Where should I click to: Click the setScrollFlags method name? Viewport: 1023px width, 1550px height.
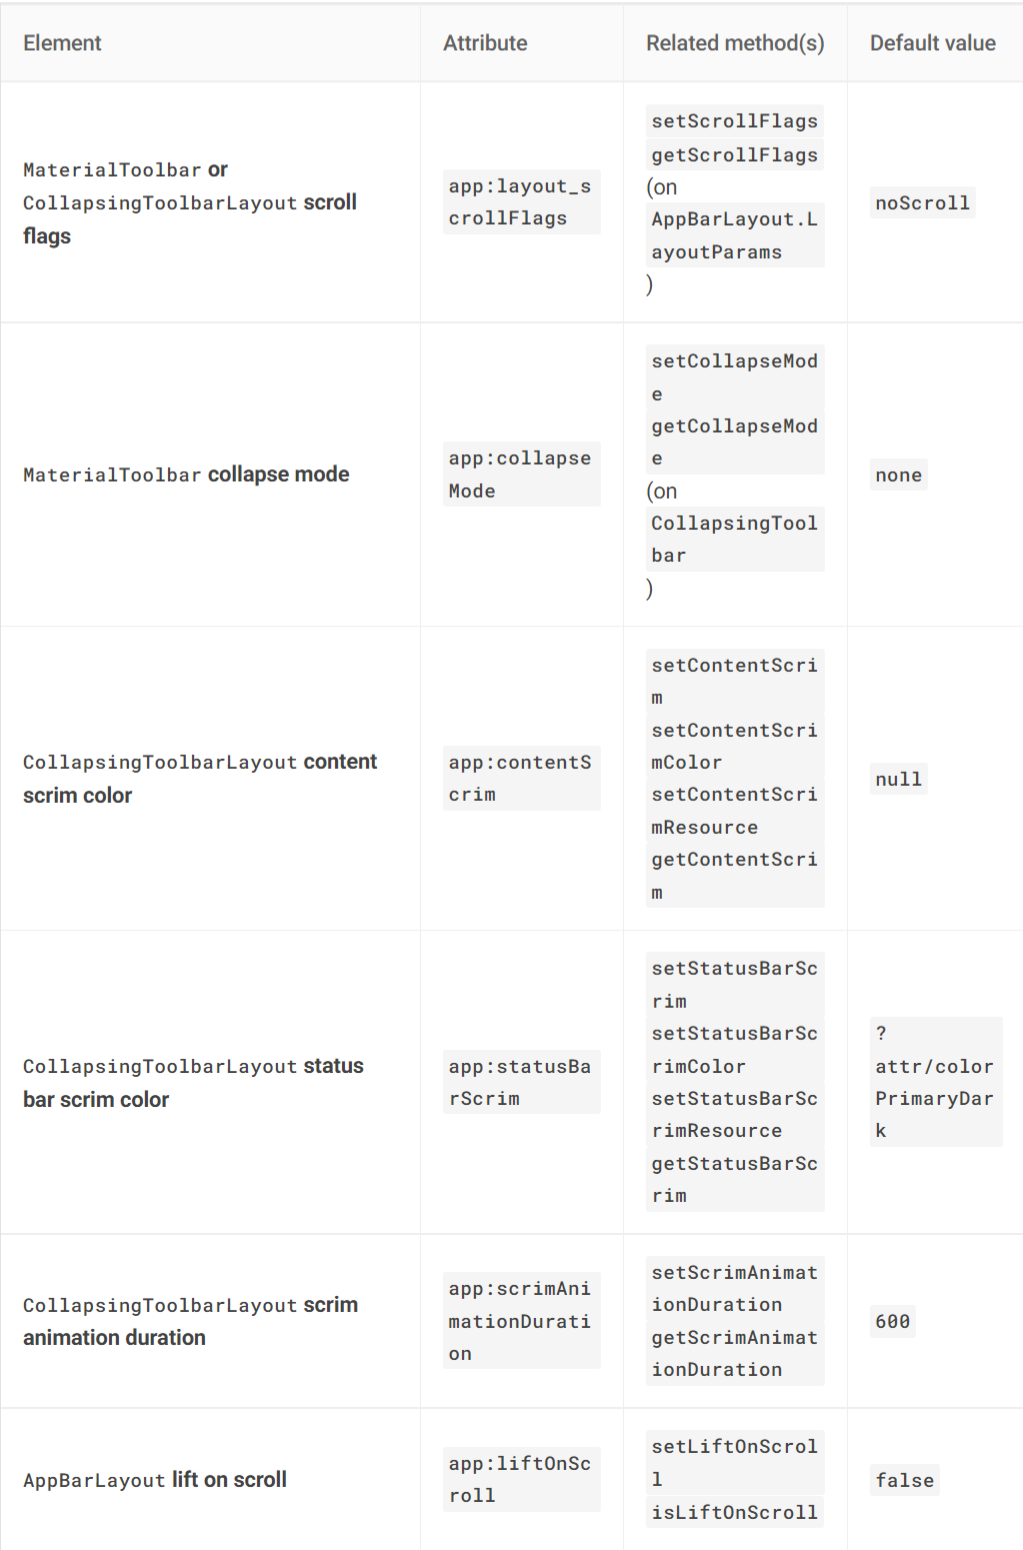735,121
